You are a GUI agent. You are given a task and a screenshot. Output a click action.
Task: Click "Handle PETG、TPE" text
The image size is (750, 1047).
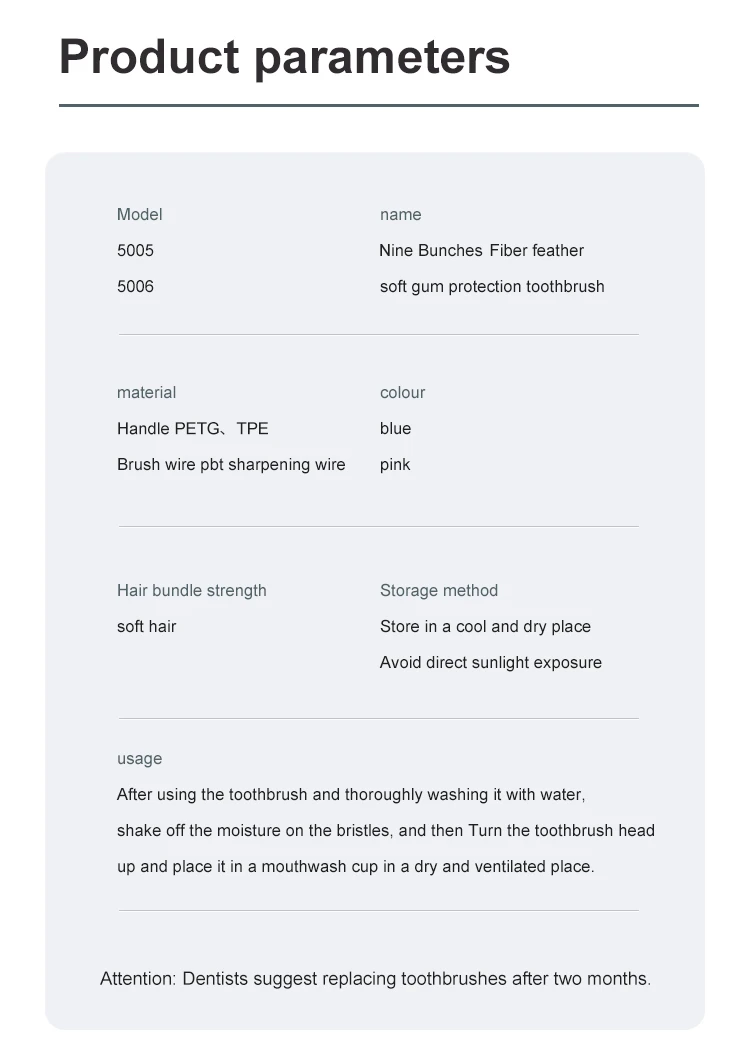coord(192,428)
